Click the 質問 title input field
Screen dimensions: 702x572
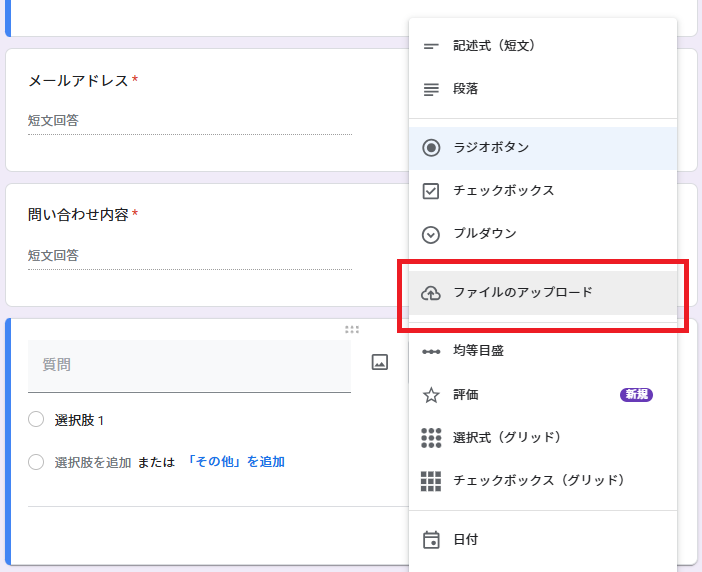pos(189,365)
